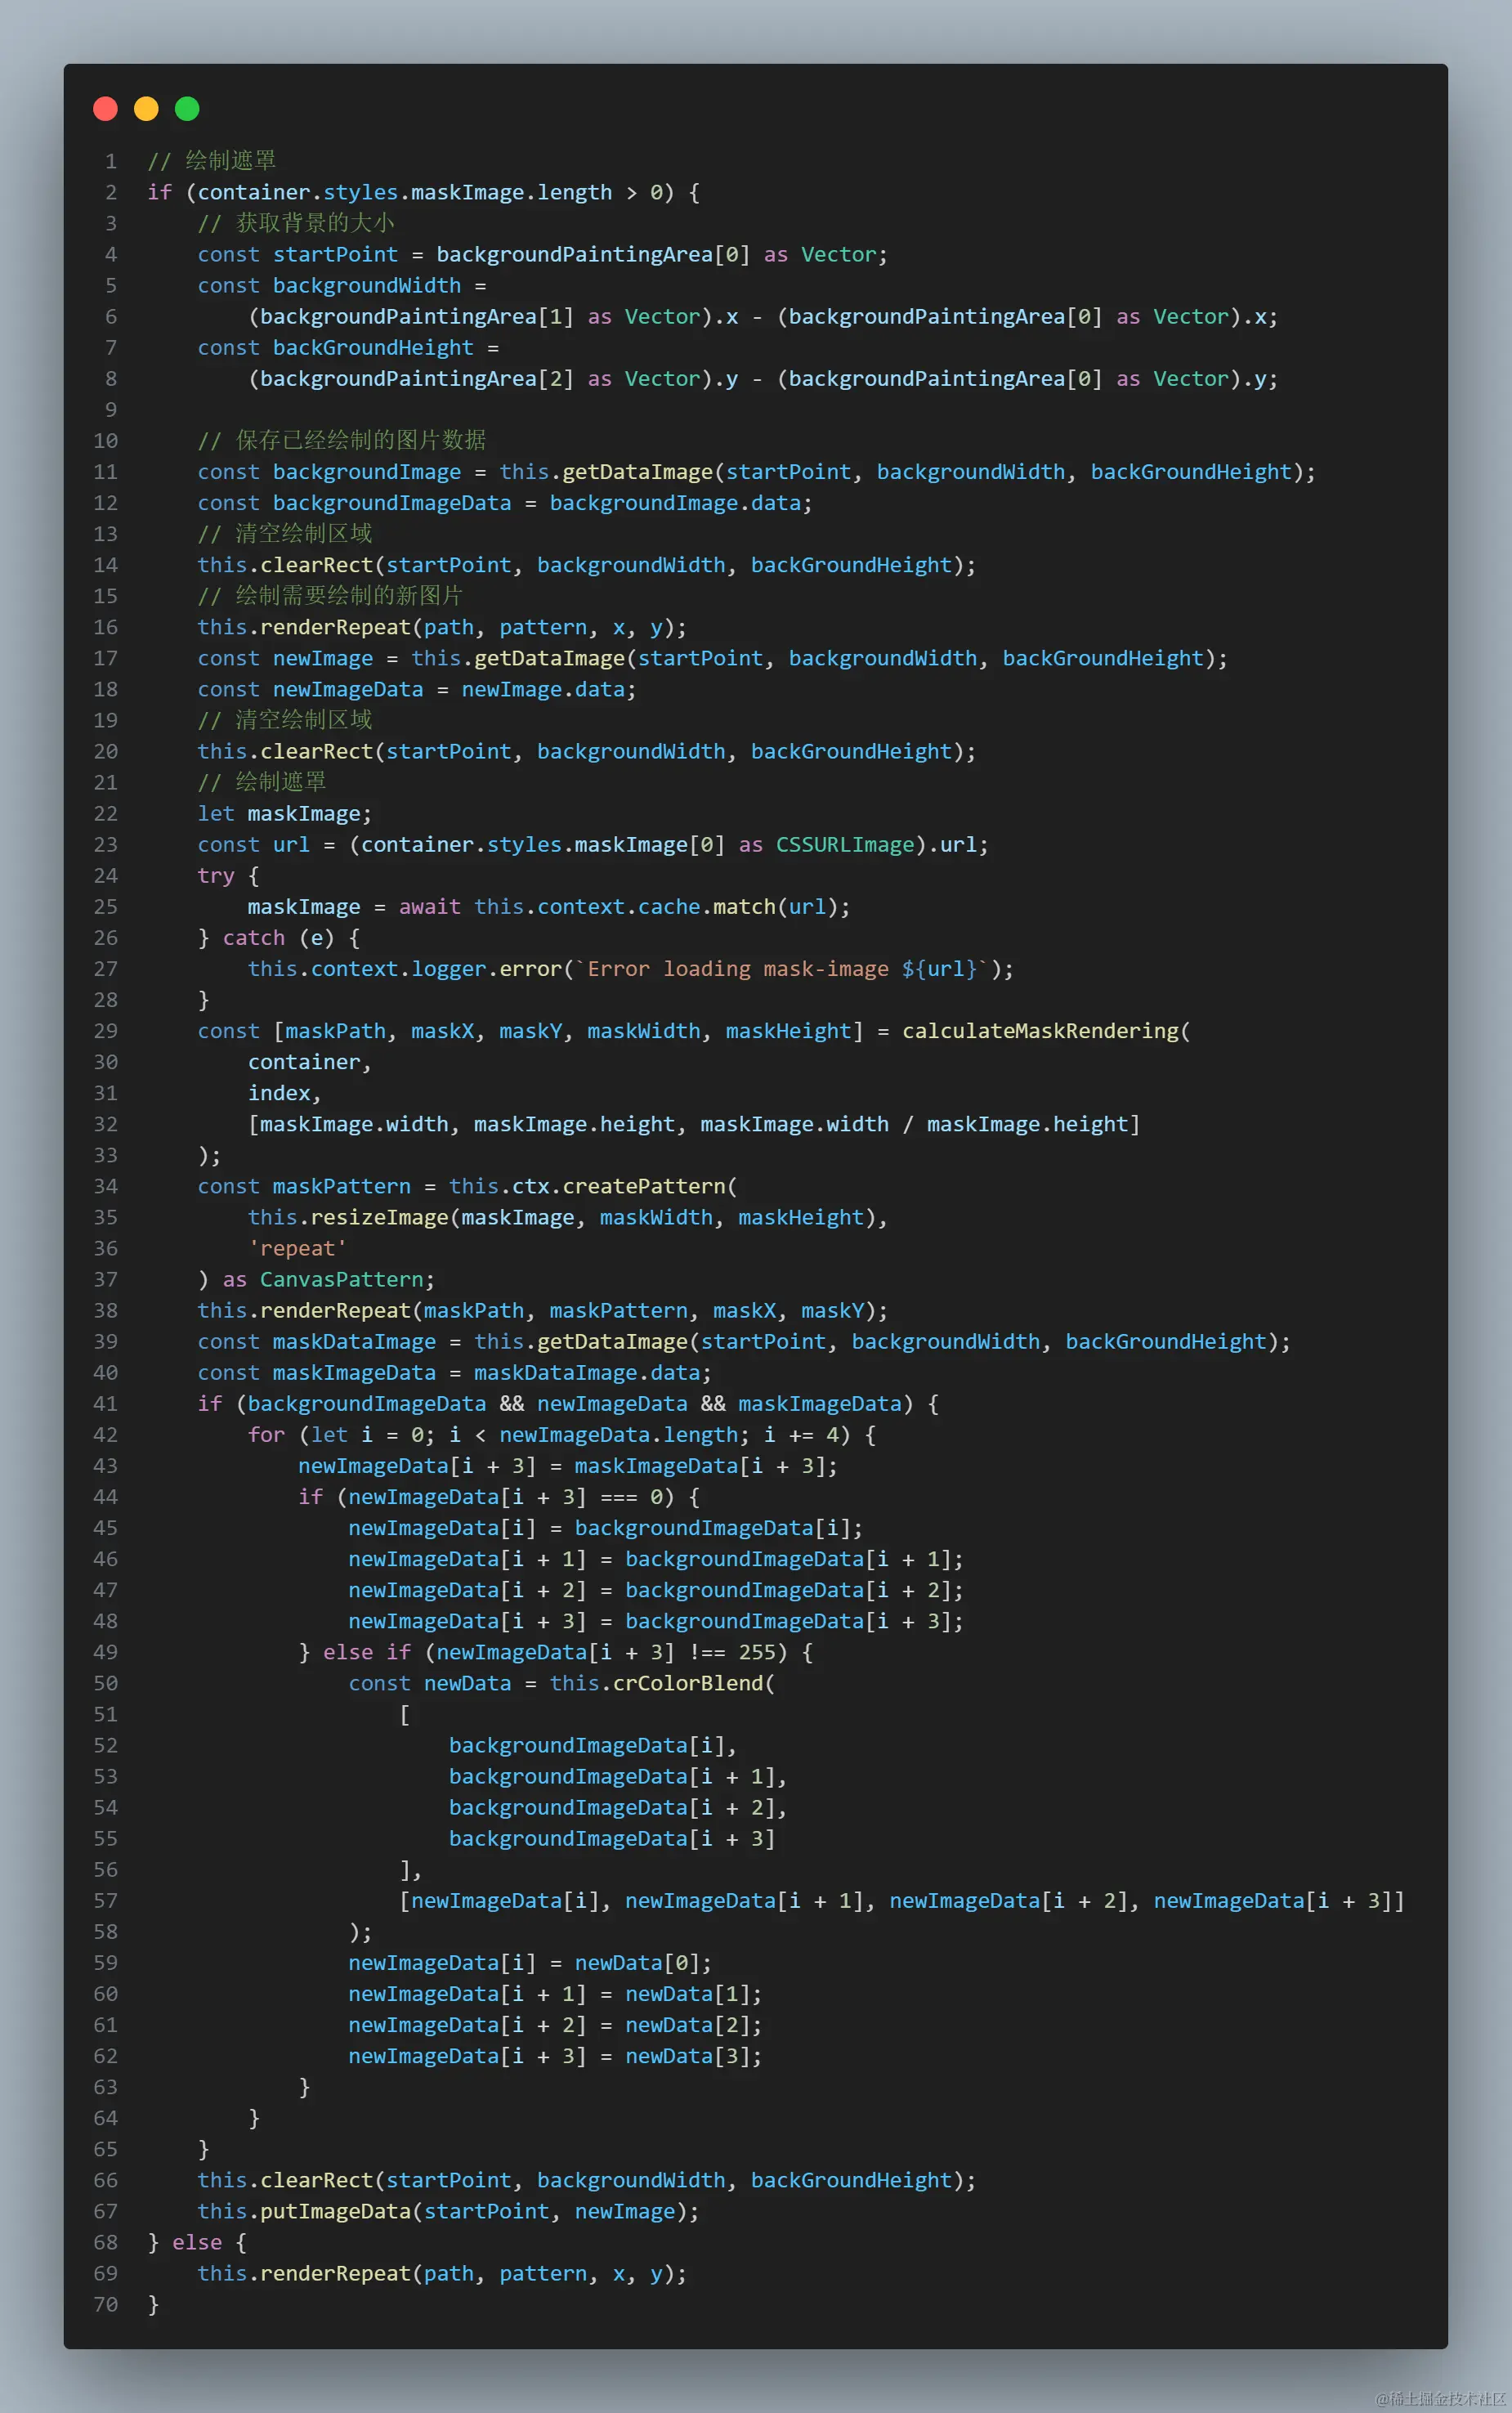Click line number 33 in gutter
This screenshot has width=1512, height=2413.
pyautogui.click(x=105, y=1155)
